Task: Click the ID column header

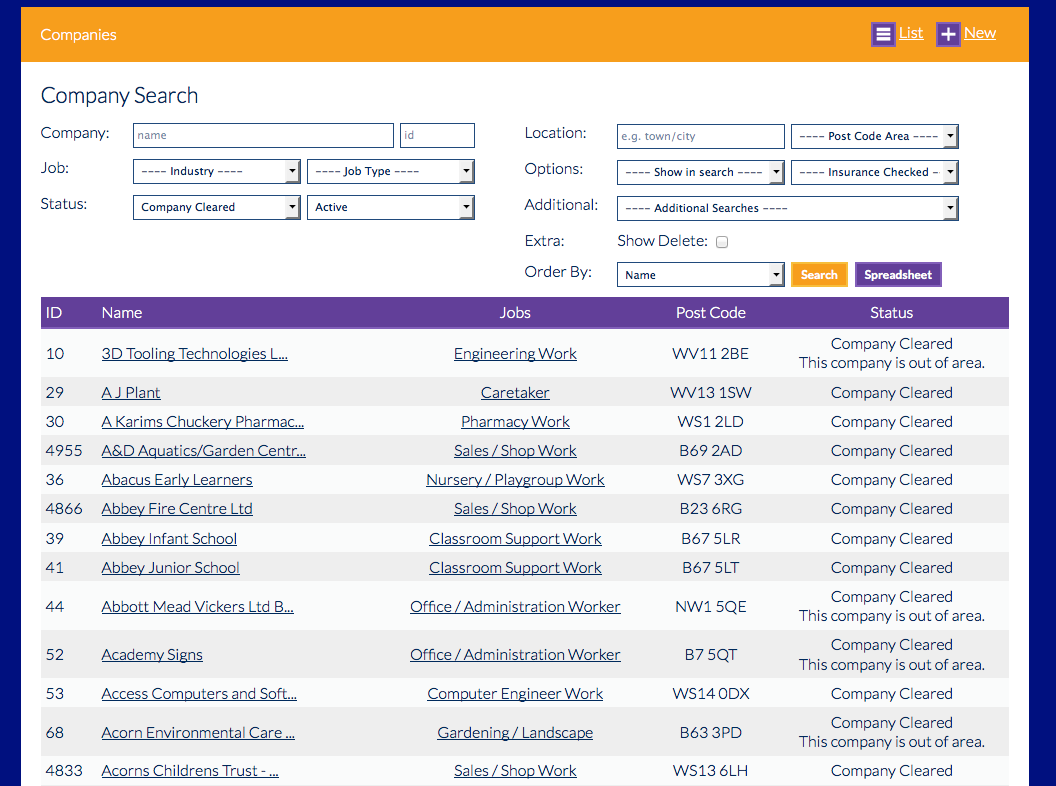Action: click(x=54, y=313)
